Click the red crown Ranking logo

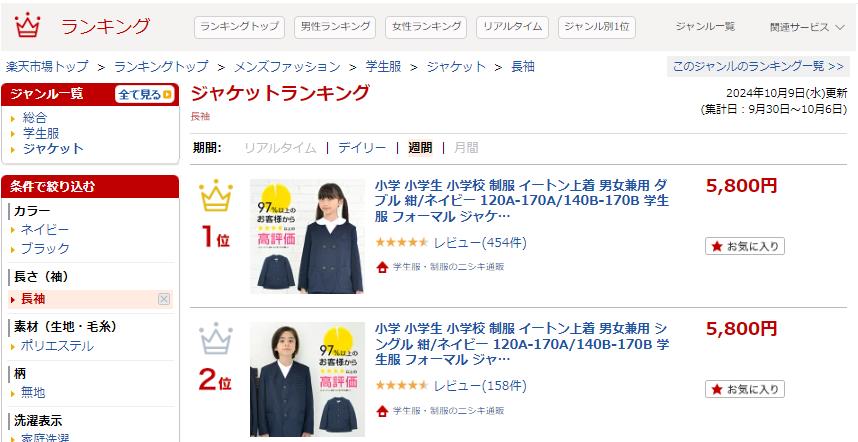pyautogui.click(x=27, y=25)
